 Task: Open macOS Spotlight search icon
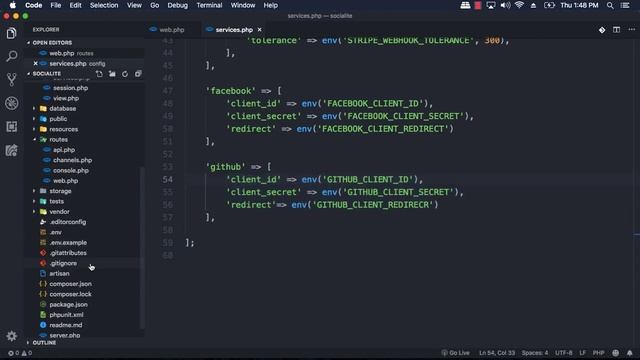(610, 5)
